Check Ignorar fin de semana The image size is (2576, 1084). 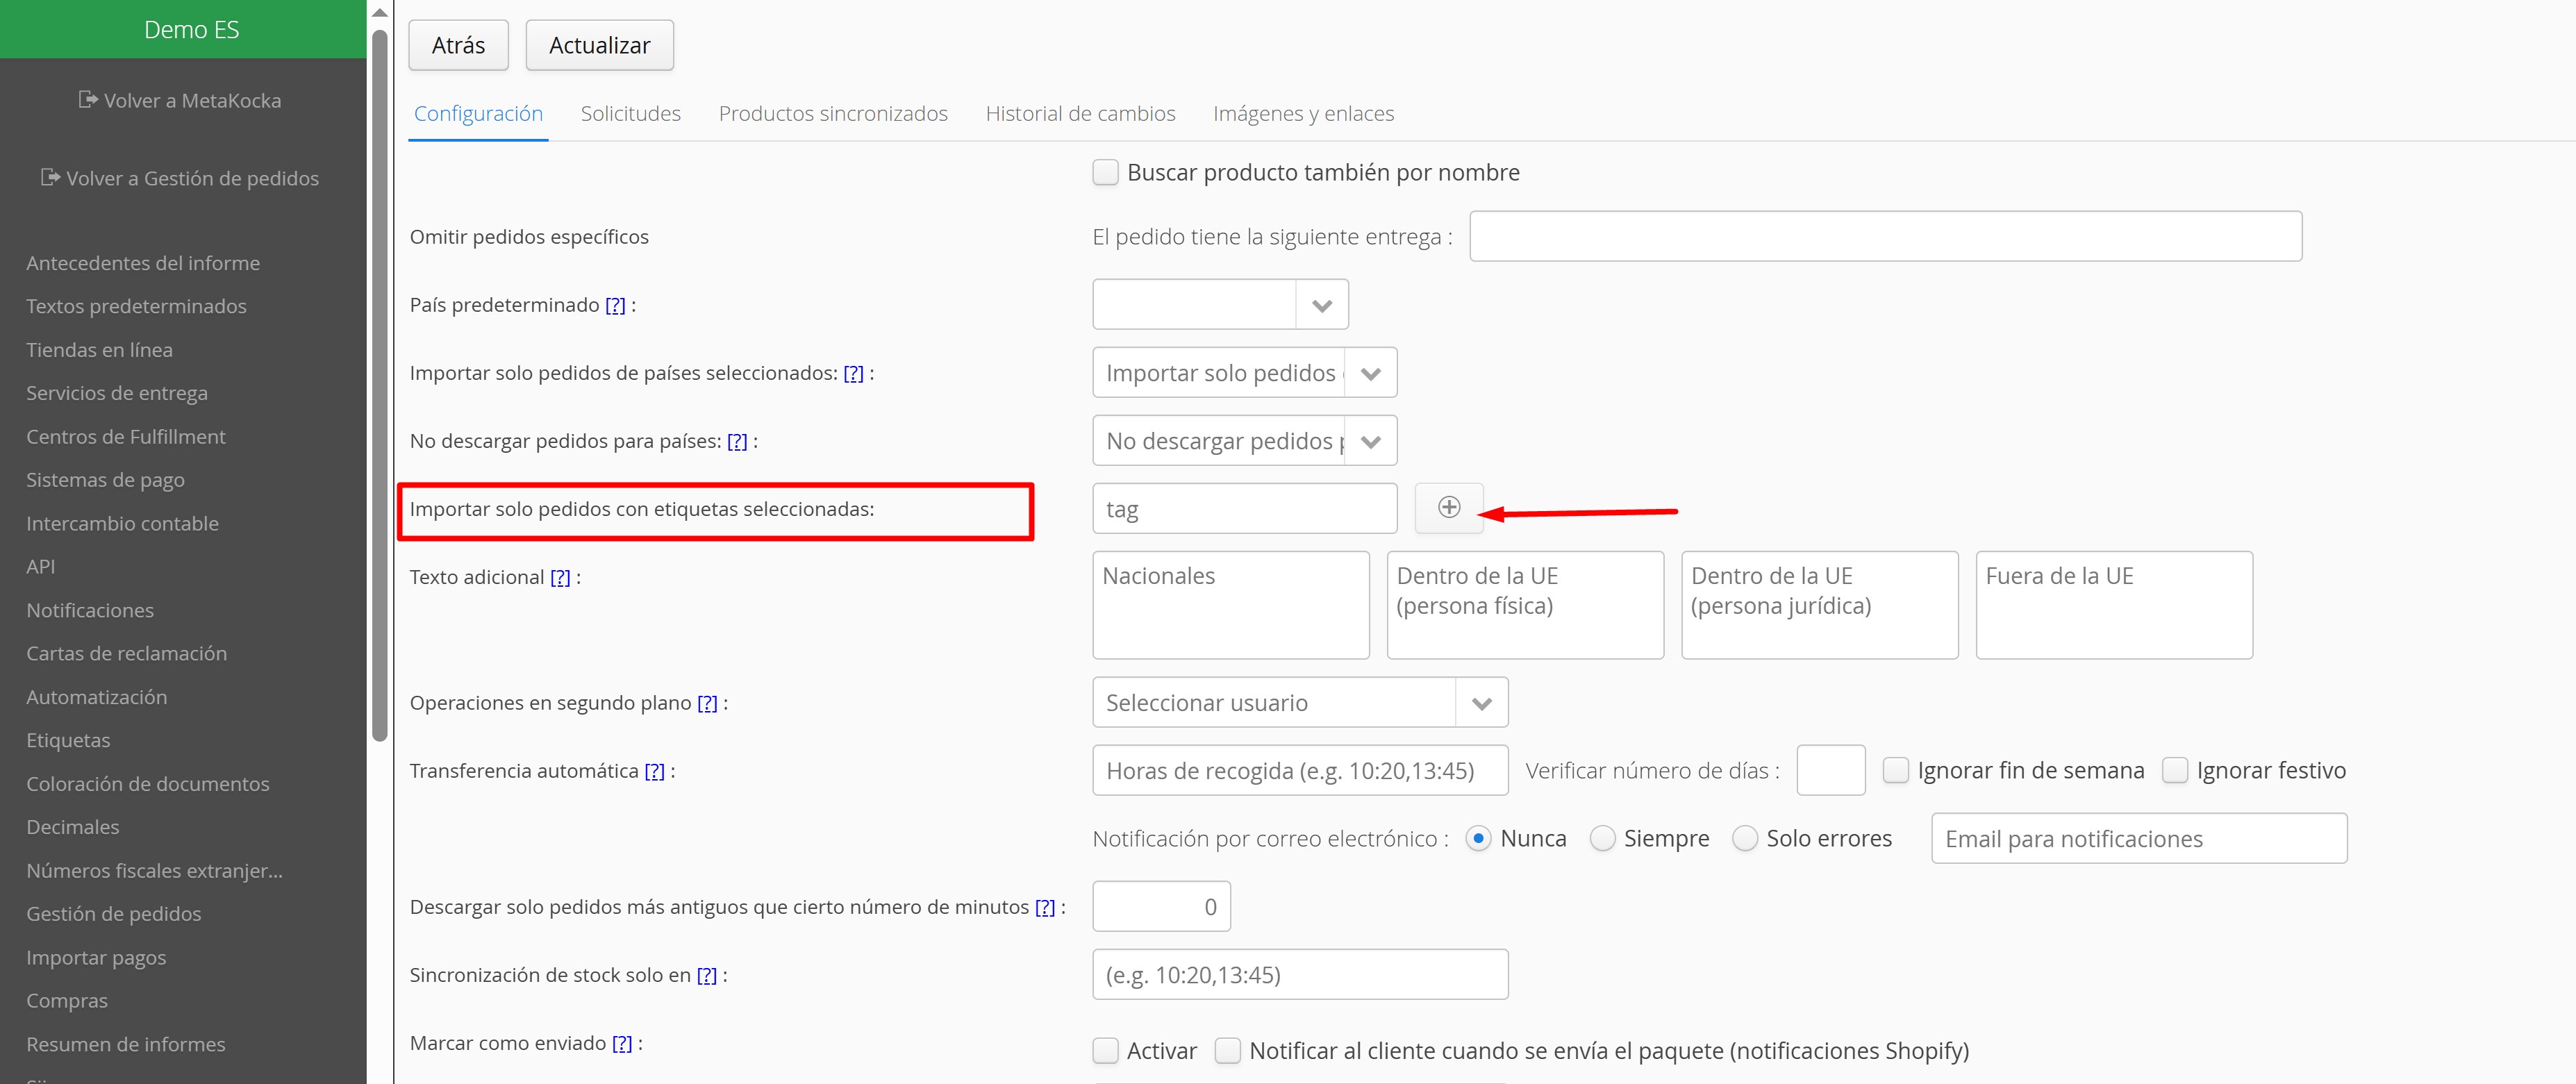(x=1895, y=770)
